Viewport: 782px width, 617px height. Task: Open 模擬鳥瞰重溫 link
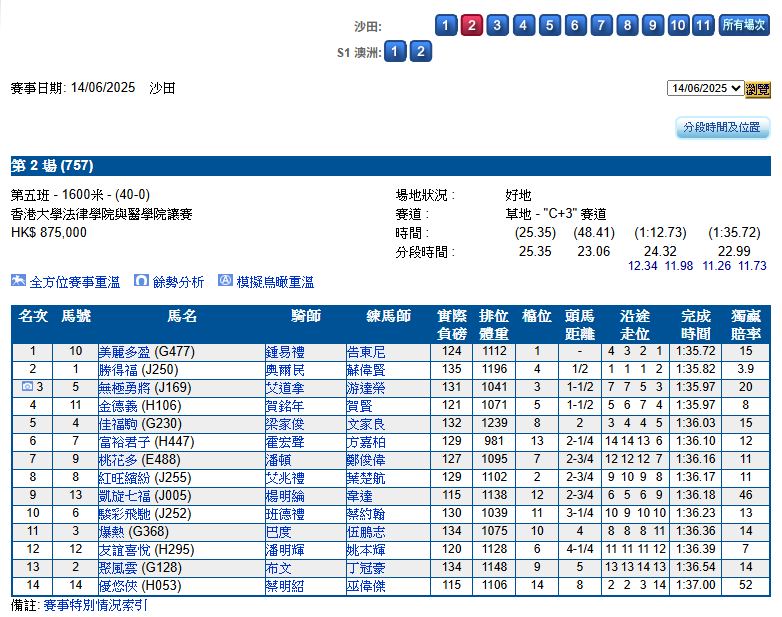pyautogui.click(x=275, y=282)
